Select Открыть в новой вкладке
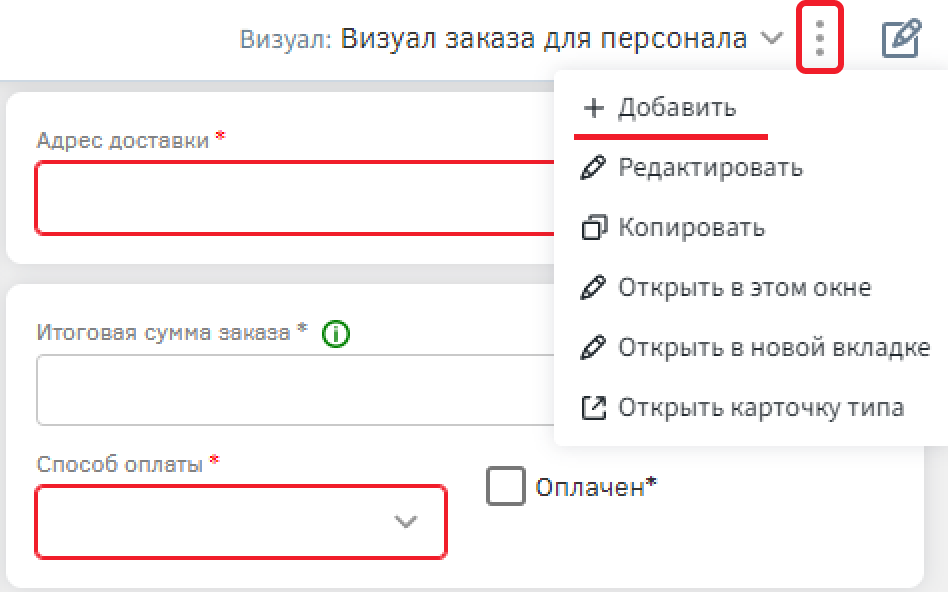 click(774, 348)
